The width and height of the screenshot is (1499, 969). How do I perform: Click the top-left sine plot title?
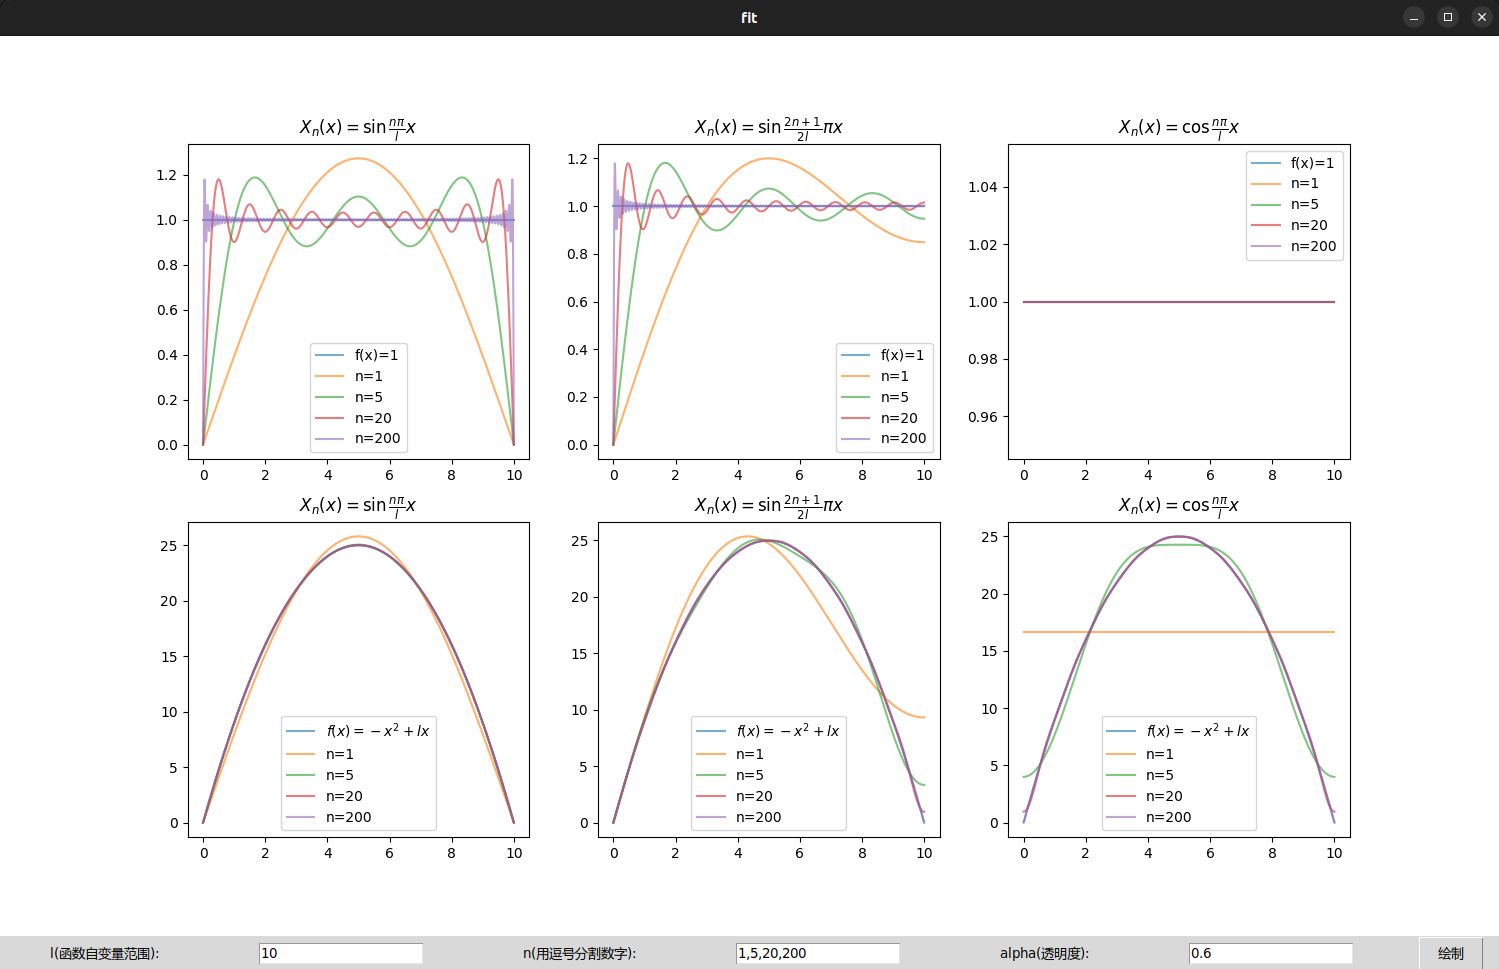click(x=358, y=127)
